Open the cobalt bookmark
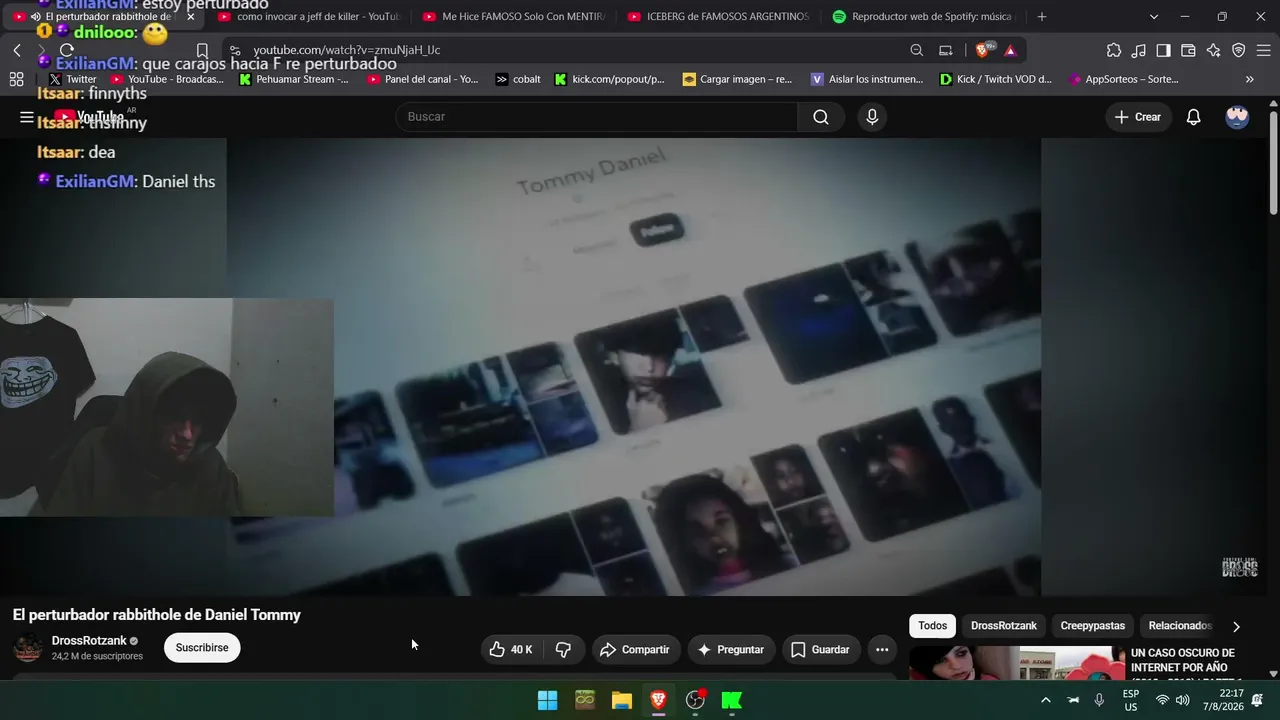The height and width of the screenshot is (720, 1280). pos(518,79)
